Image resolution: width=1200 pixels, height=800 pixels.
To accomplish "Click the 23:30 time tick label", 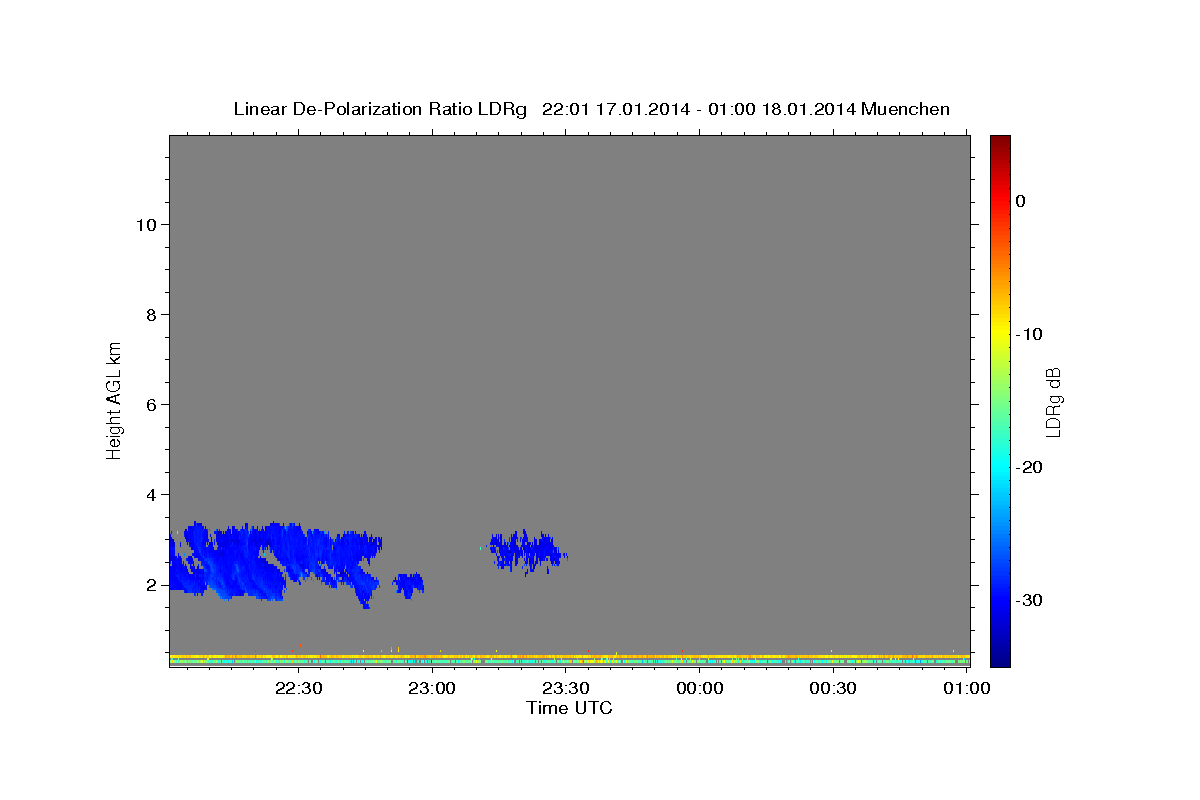I will click(x=566, y=688).
